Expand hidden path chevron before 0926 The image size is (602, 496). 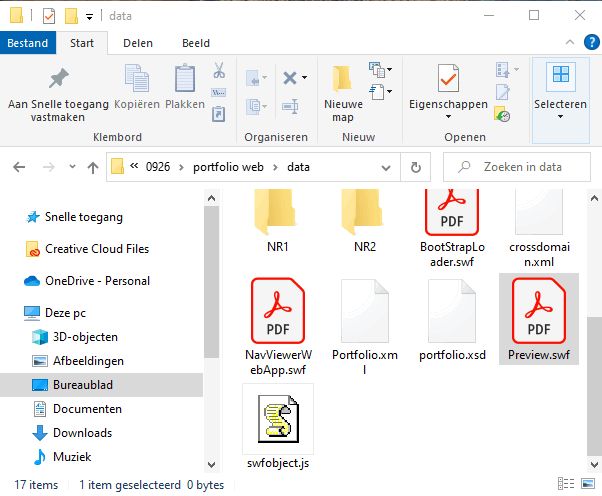(x=134, y=166)
